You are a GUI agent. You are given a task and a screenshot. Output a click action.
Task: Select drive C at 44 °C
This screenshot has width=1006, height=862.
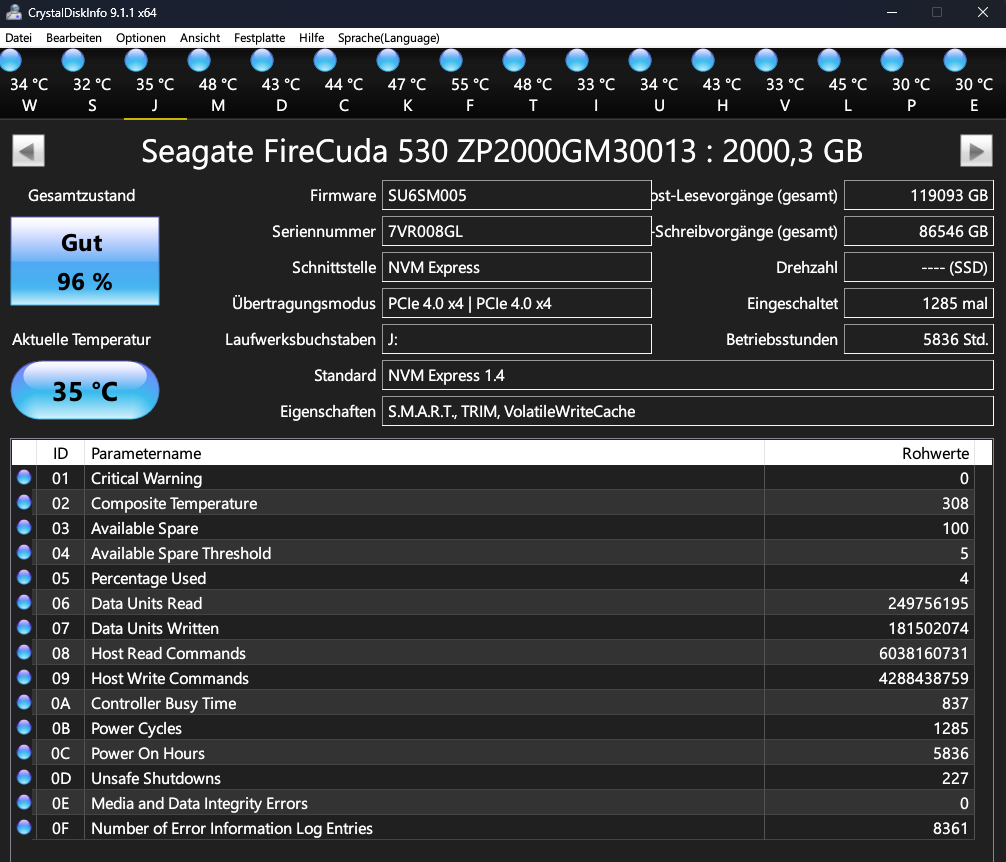(343, 83)
